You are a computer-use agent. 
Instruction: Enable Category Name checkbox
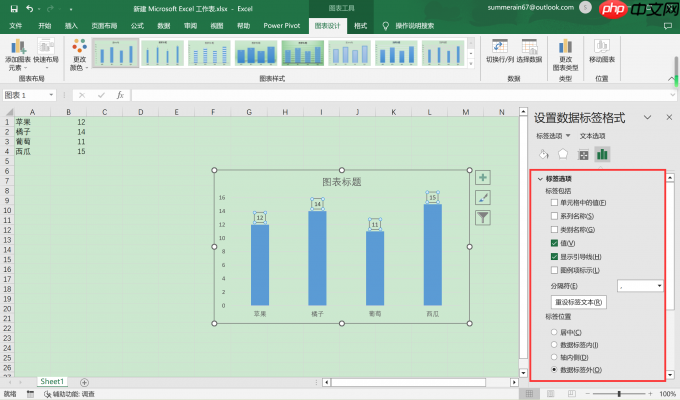click(x=554, y=230)
